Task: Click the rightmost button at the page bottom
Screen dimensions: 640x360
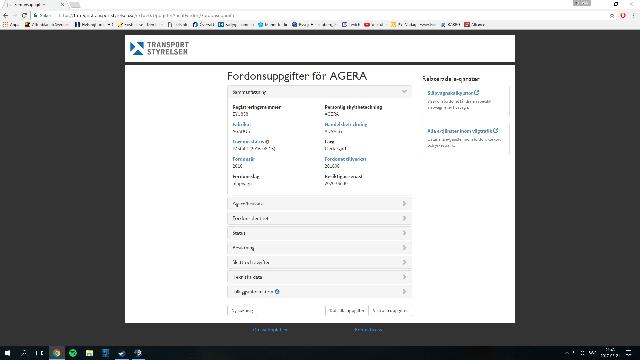Action: (x=390, y=311)
